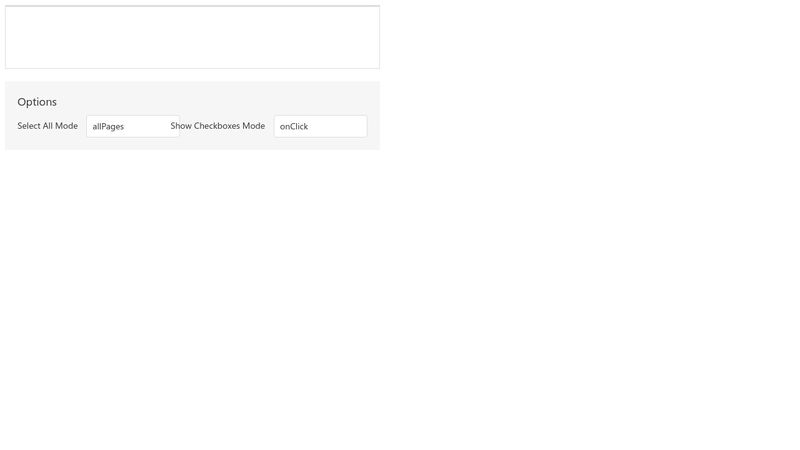Click the 'Show Checkboxes Mode' label
Image resolution: width=800 pixels, height=450 pixels.
(217, 126)
